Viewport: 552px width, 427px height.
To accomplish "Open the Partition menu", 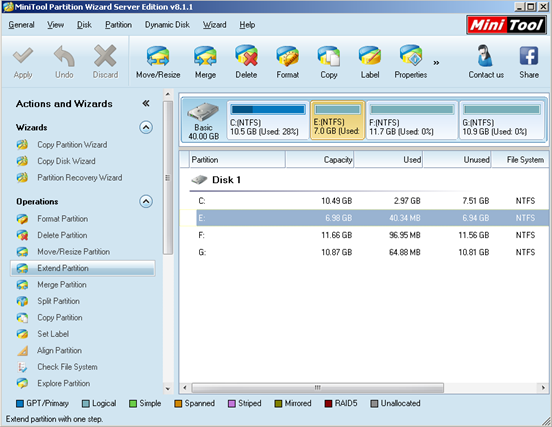I will click(x=118, y=25).
